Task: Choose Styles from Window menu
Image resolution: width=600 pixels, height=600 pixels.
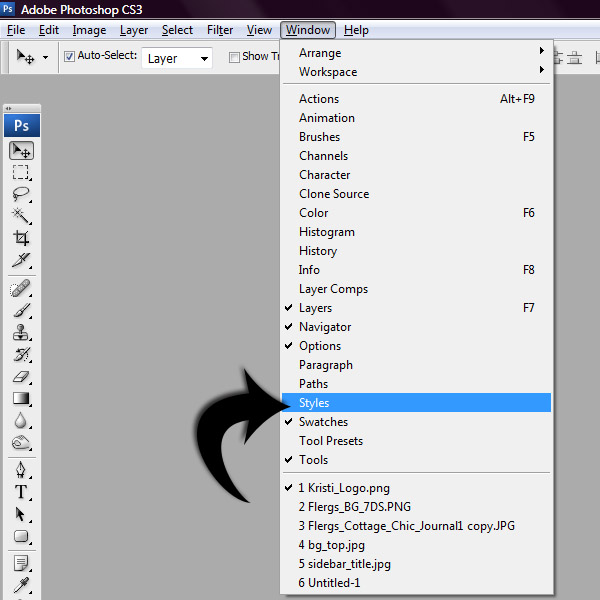Action: click(416, 403)
